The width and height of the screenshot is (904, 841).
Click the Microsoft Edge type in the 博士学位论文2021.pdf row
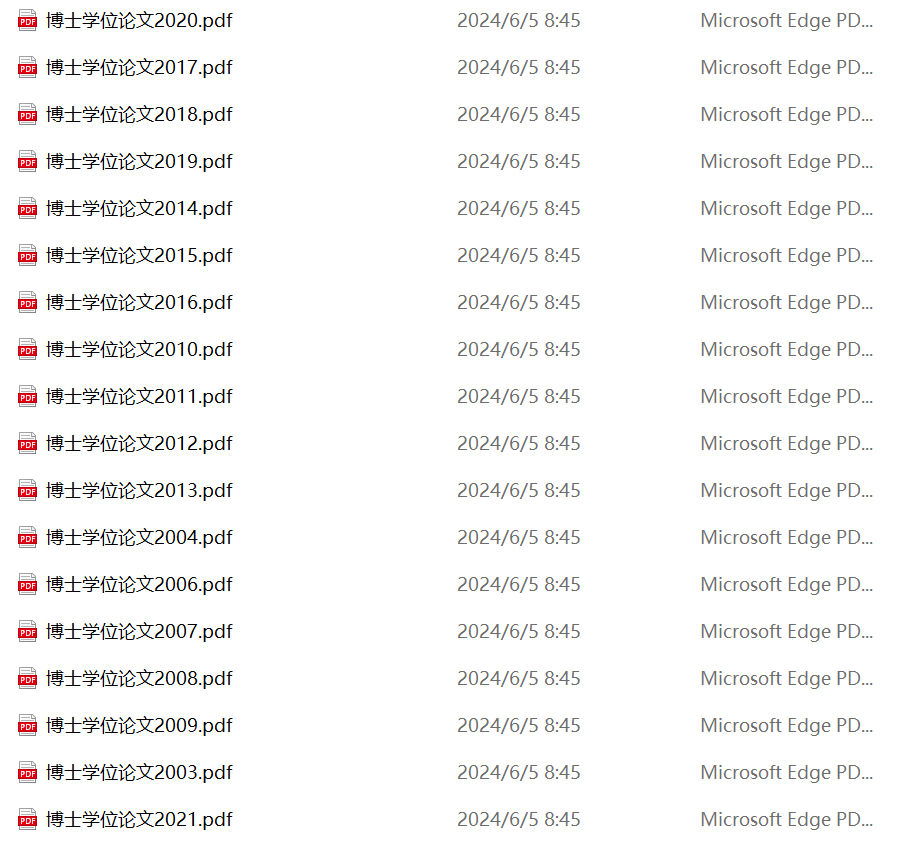point(786,820)
